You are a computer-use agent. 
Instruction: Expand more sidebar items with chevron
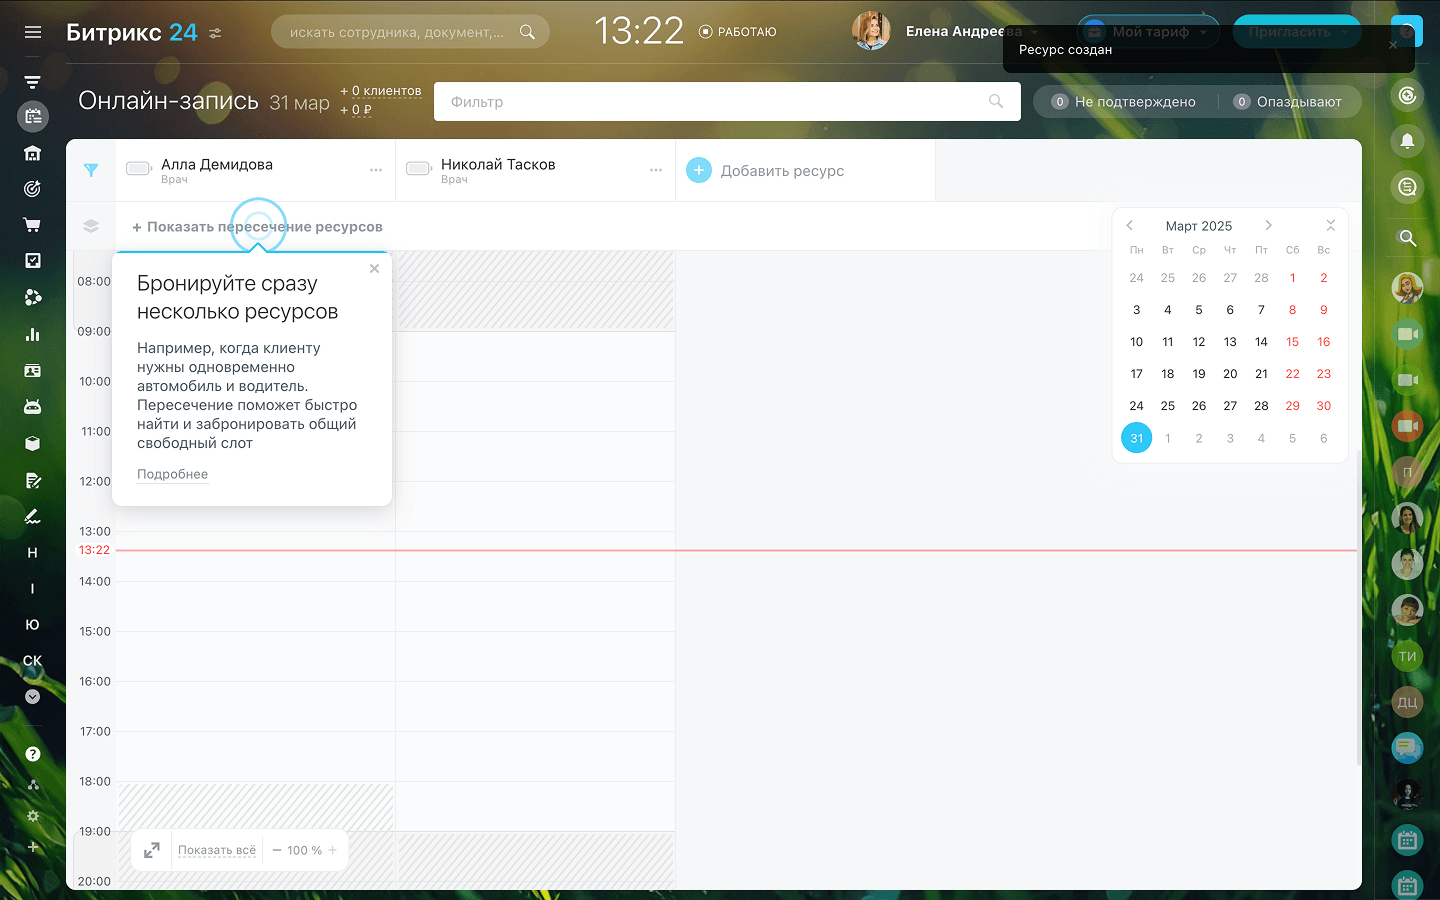[x=33, y=696]
